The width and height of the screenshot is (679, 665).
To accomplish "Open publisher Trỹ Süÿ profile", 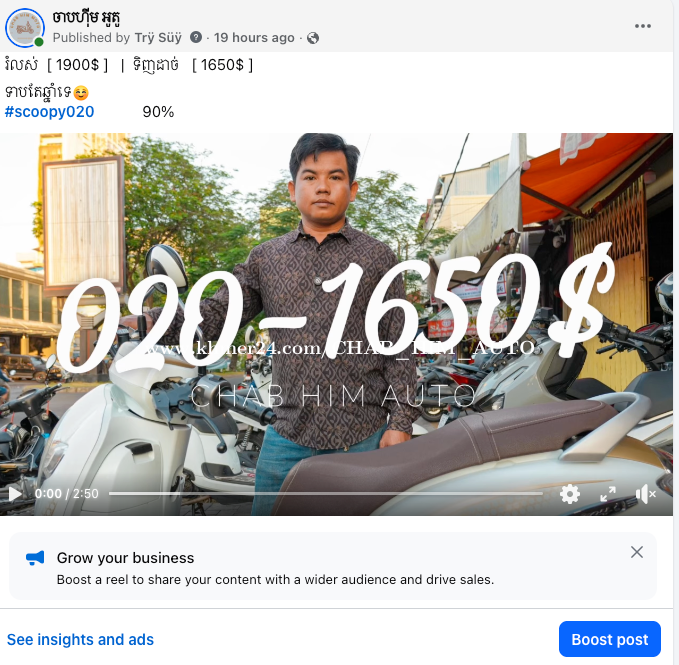I will coord(158,38).
